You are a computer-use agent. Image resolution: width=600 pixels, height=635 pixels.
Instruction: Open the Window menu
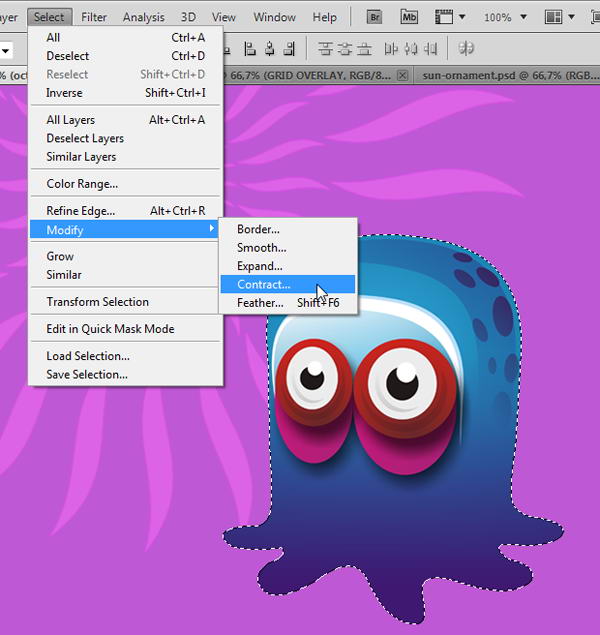click(274, 17)
